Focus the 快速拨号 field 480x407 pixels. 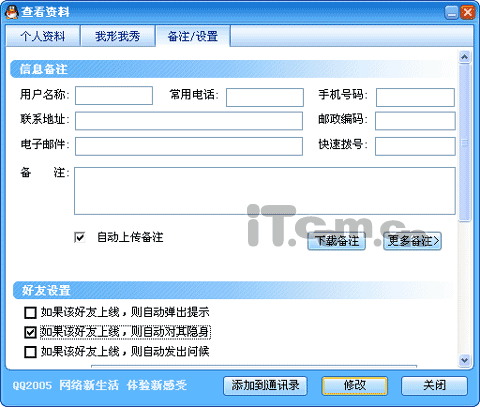point(415,146)
